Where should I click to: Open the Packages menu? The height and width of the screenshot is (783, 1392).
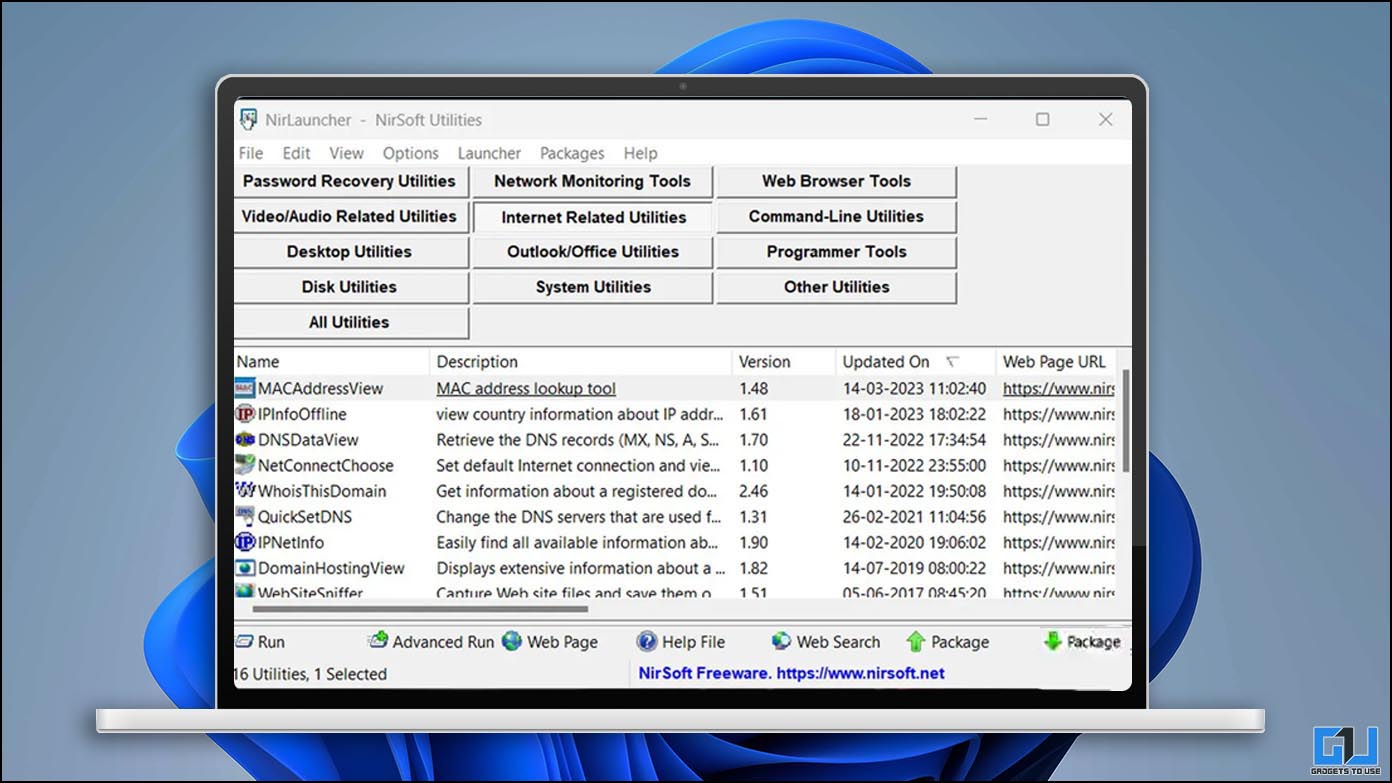(572, 153)
